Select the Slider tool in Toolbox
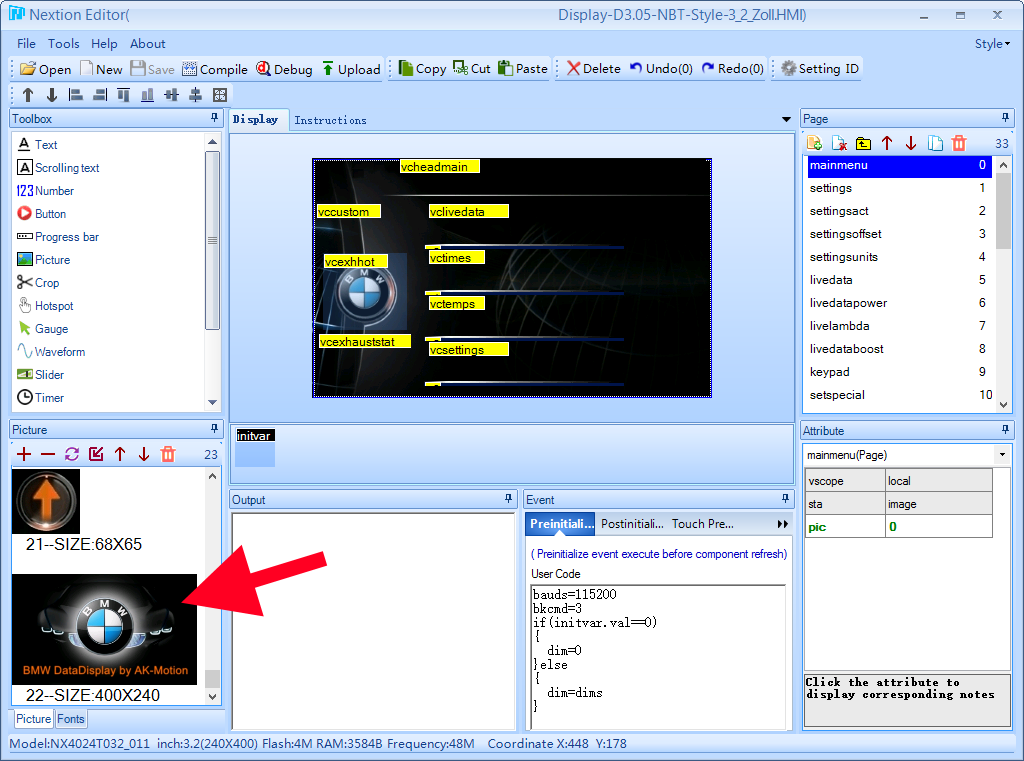 [49, 375]
